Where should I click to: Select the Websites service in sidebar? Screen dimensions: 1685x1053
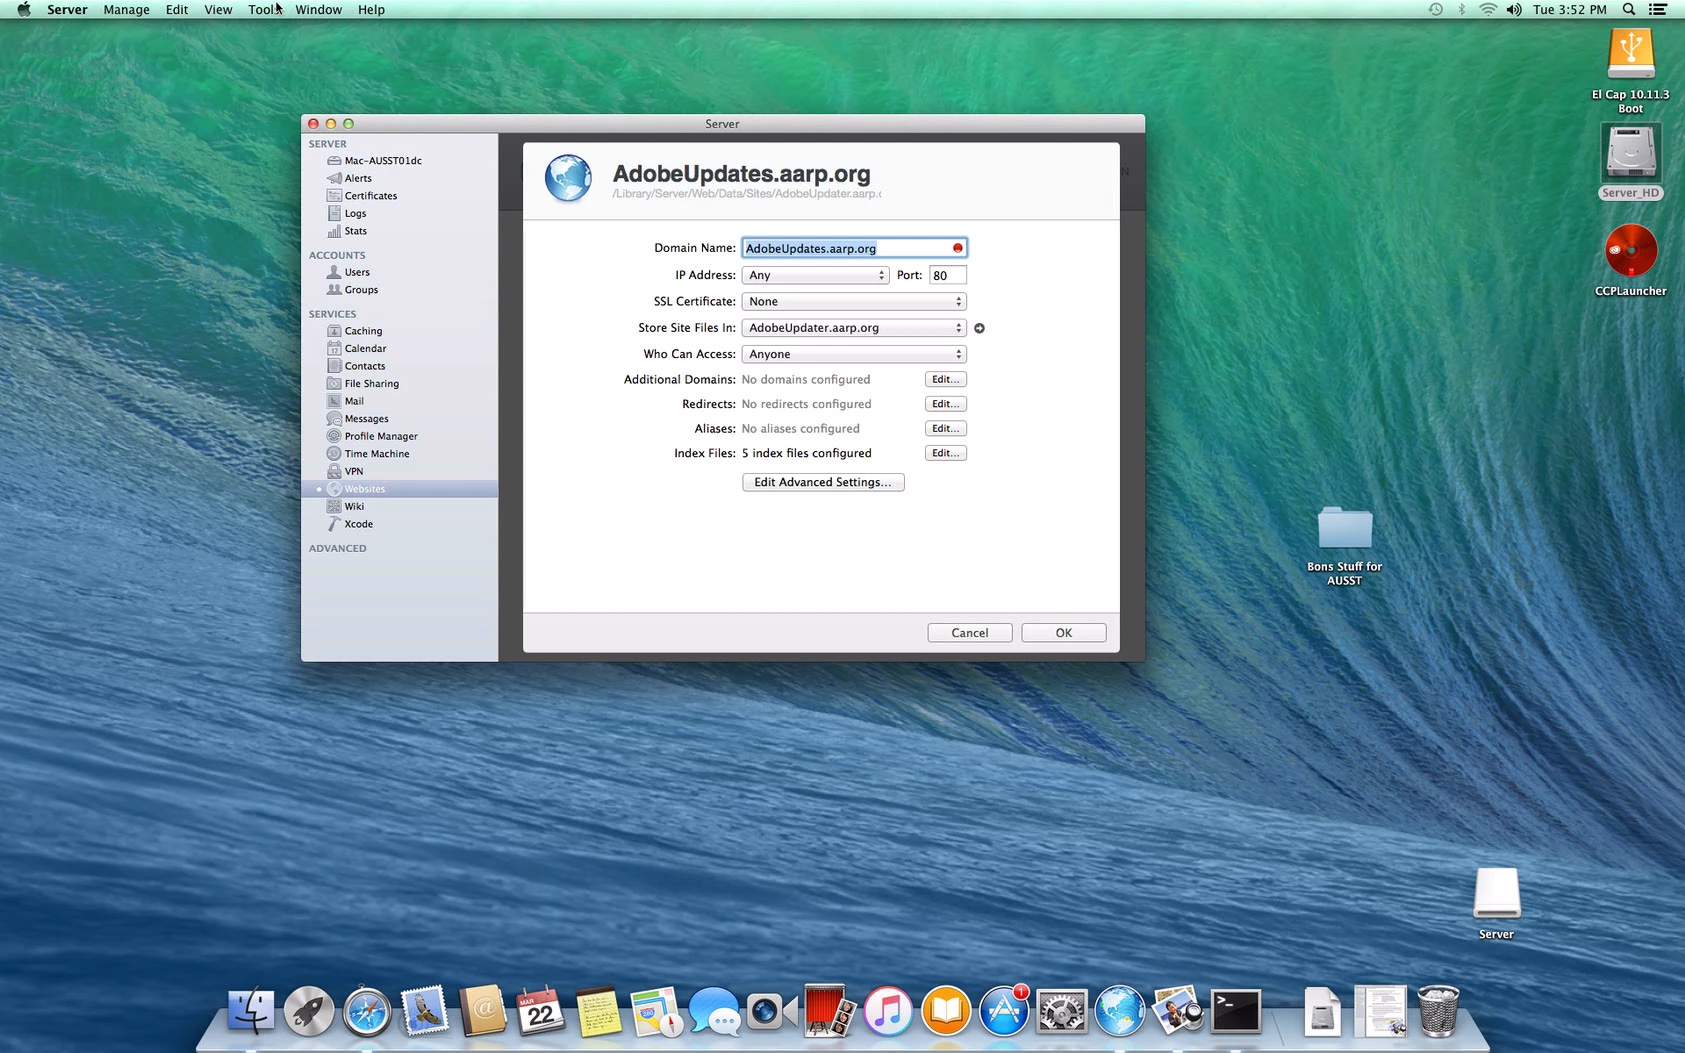pyautogui.click(x=399, y=489)
